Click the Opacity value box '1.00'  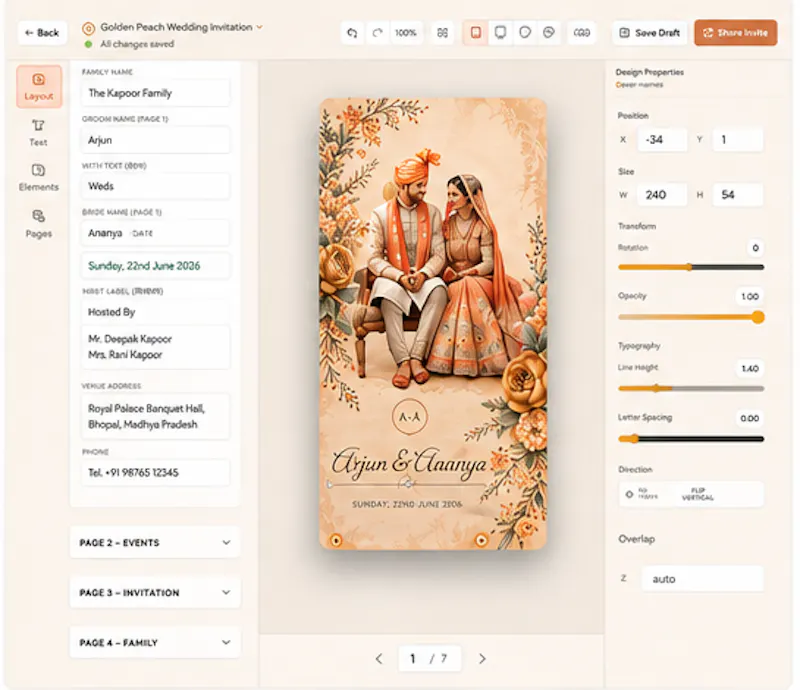pos(749,297)
